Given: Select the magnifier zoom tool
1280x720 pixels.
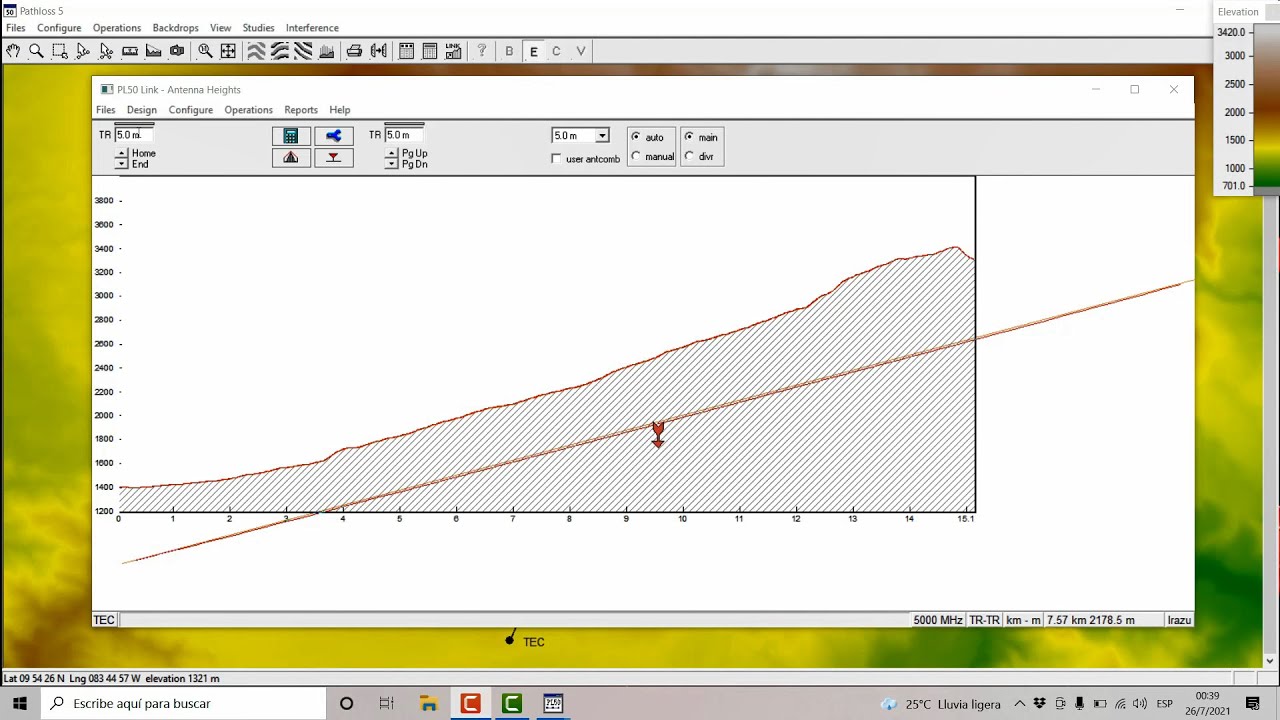Looking at the screenshot, I should (36, 51).
